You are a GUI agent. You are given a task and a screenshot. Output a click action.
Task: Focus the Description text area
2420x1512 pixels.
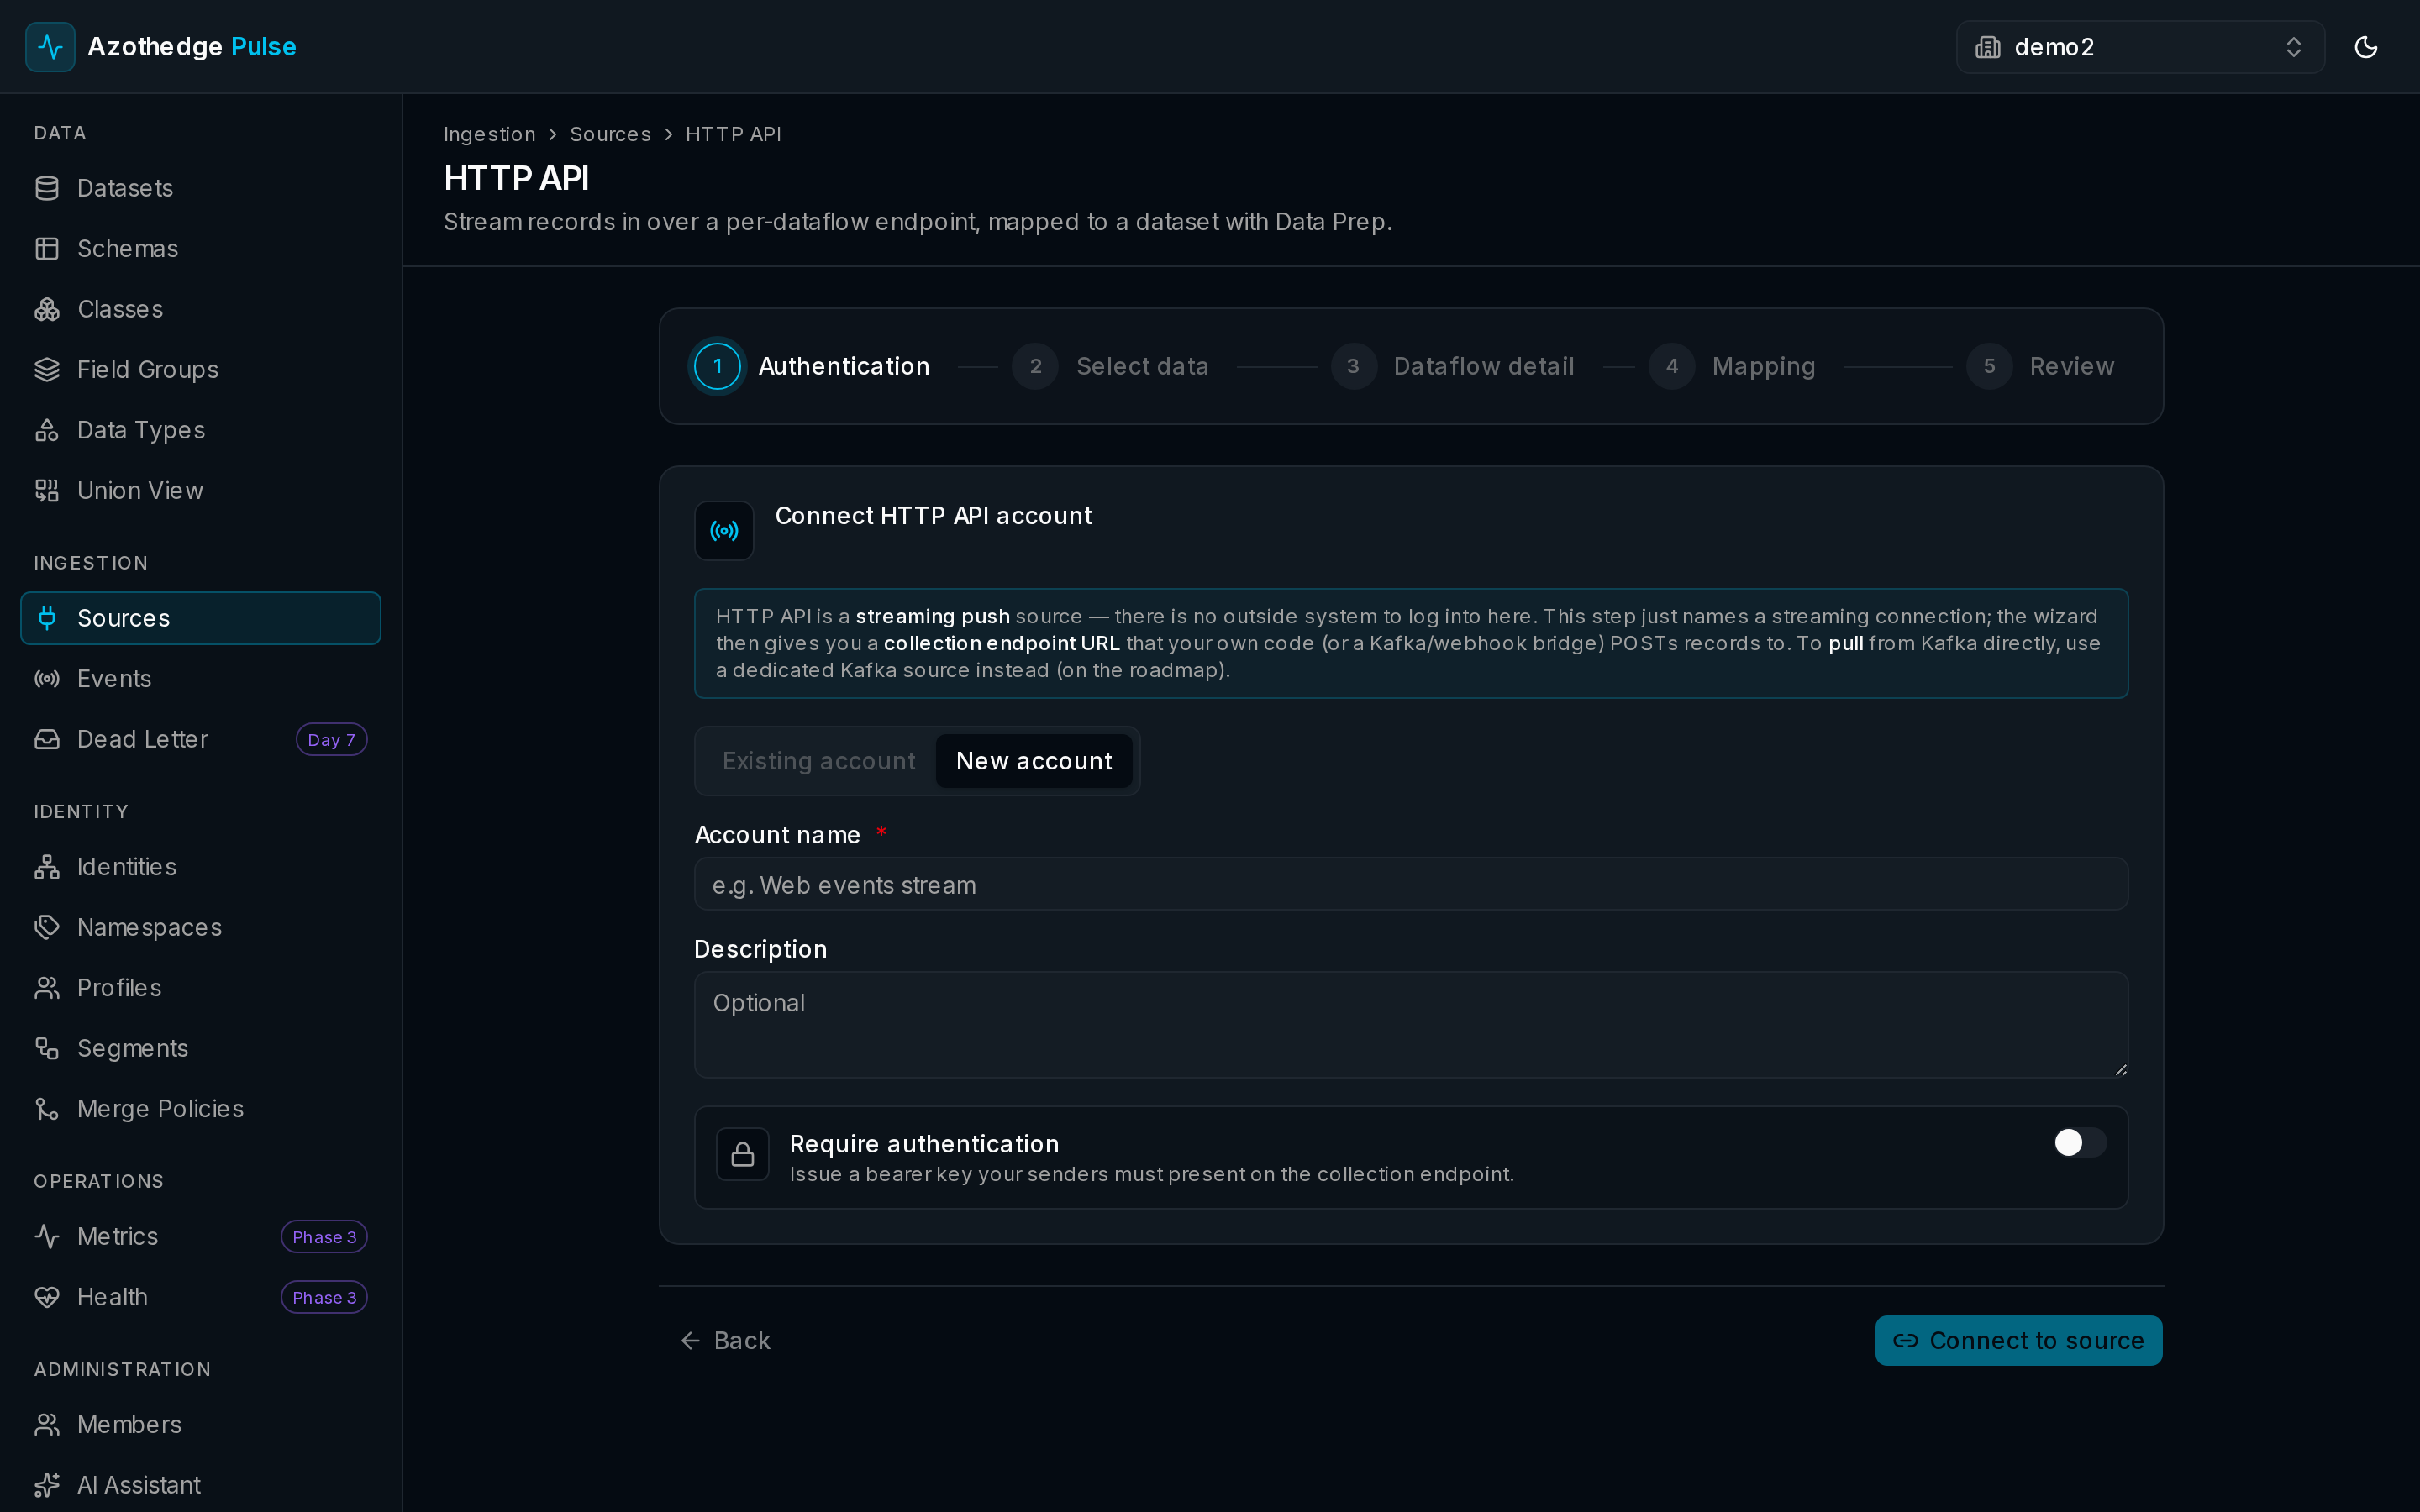pyautogui.click(x=1411, y=1025)
